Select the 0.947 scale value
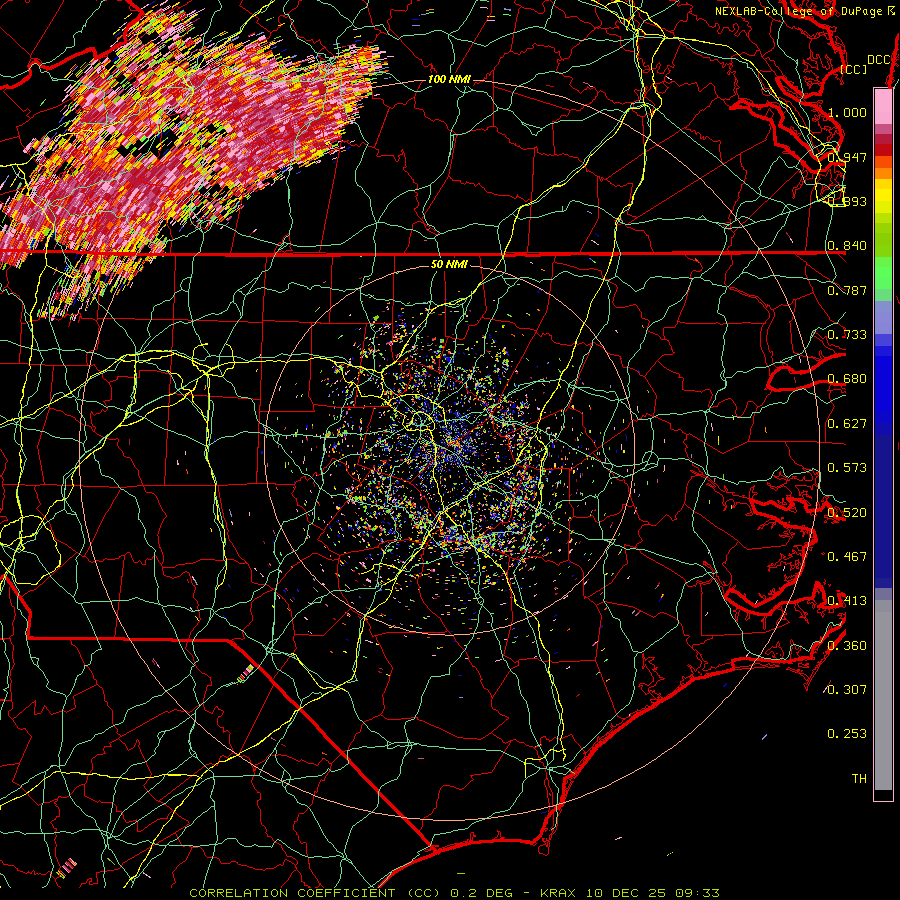This screenshot has width=900, height=900. point(847,157)
